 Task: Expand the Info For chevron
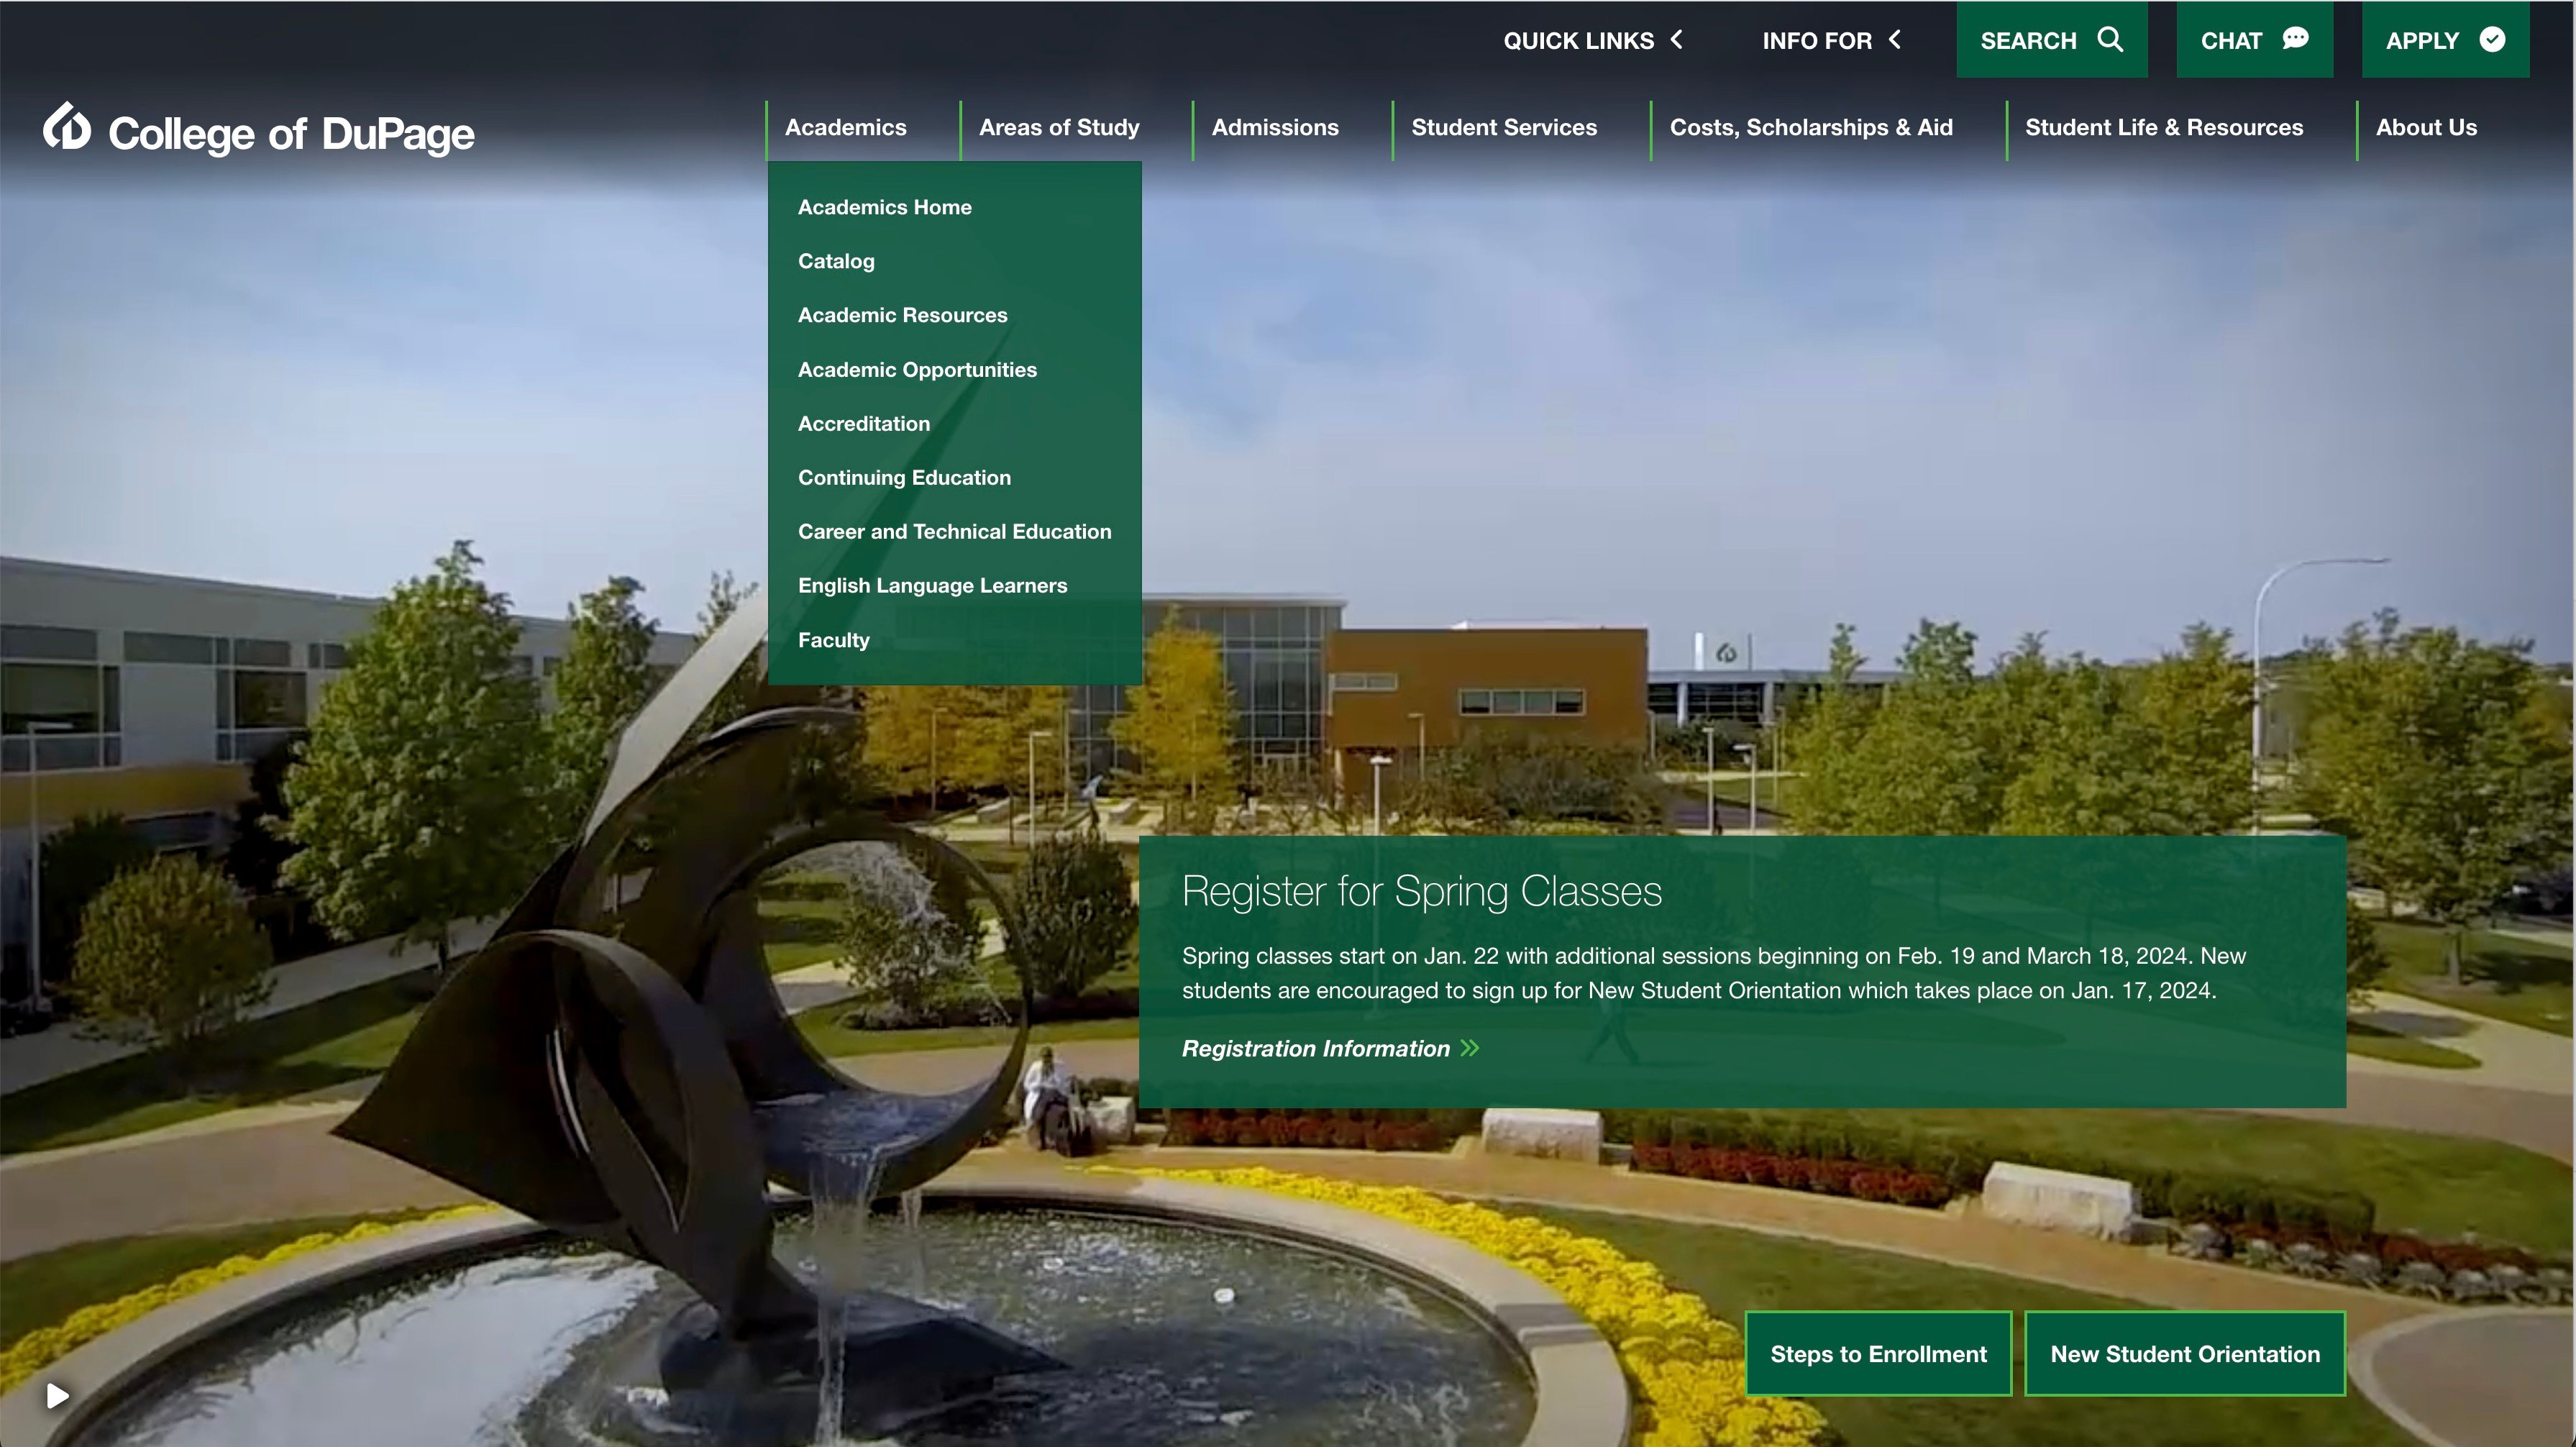1895,40
